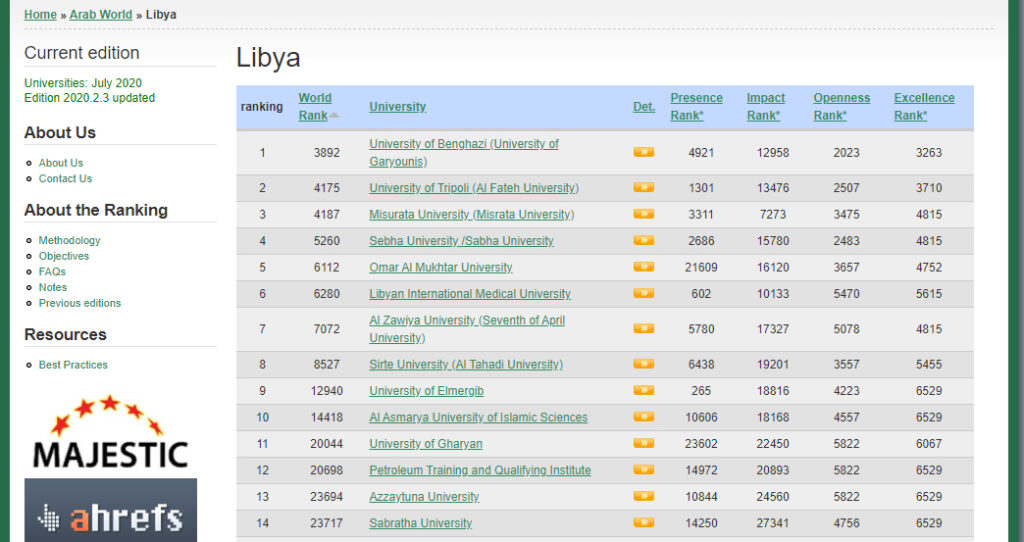Click the ahrefs logo banner
The width and height of the screenshot is (1024, 542).
[110, 510]
